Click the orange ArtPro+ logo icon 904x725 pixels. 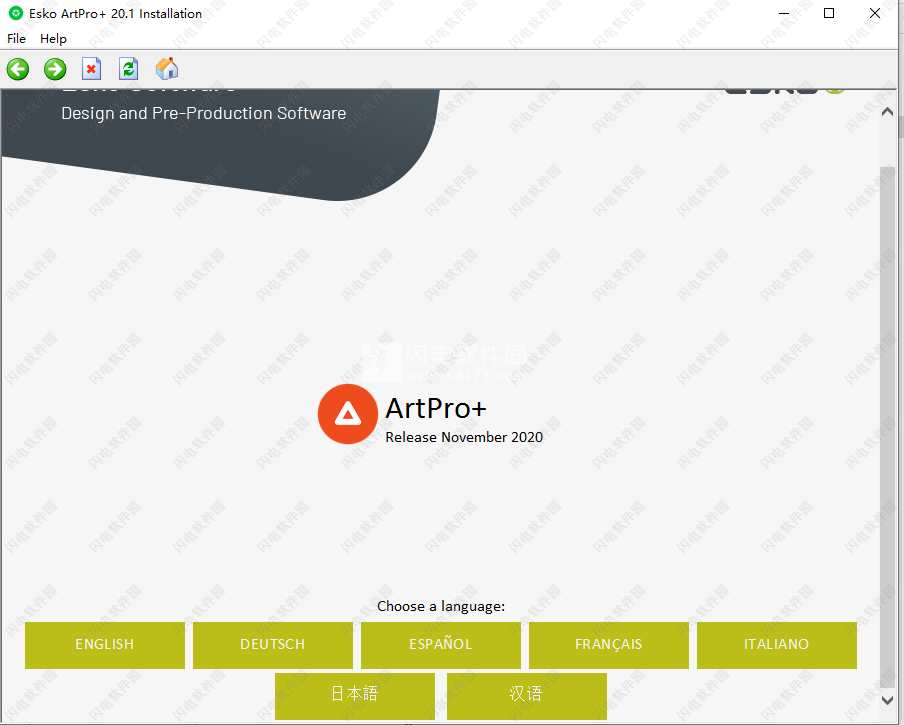[x=347, y=413]
